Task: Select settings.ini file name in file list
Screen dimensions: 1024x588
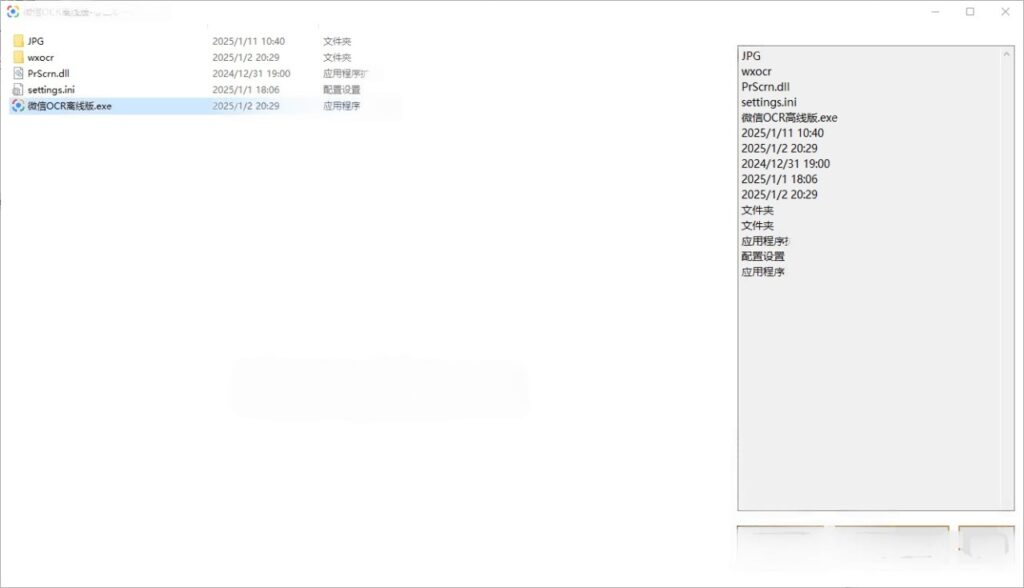Action: (51, 90)
